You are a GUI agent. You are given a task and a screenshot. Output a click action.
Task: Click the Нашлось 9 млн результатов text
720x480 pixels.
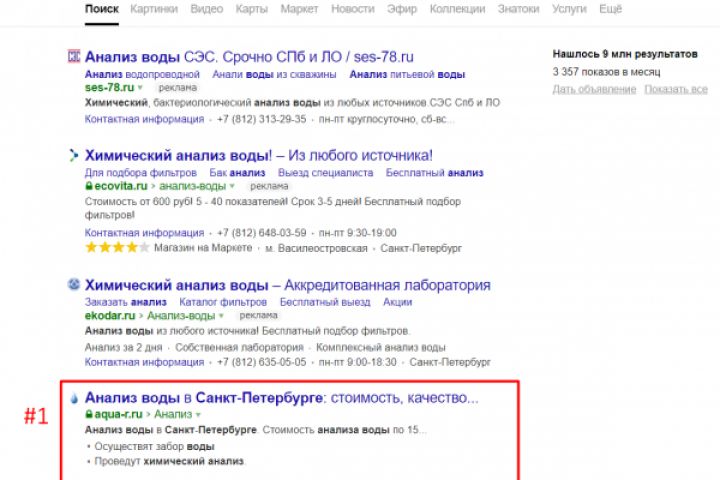click(x=625, y=54)
